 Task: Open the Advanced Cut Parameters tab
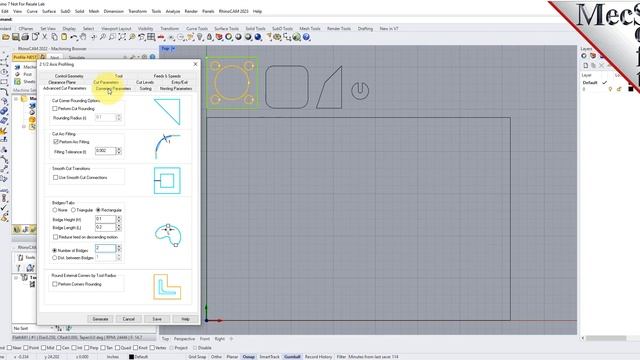[x=64, y=88]
